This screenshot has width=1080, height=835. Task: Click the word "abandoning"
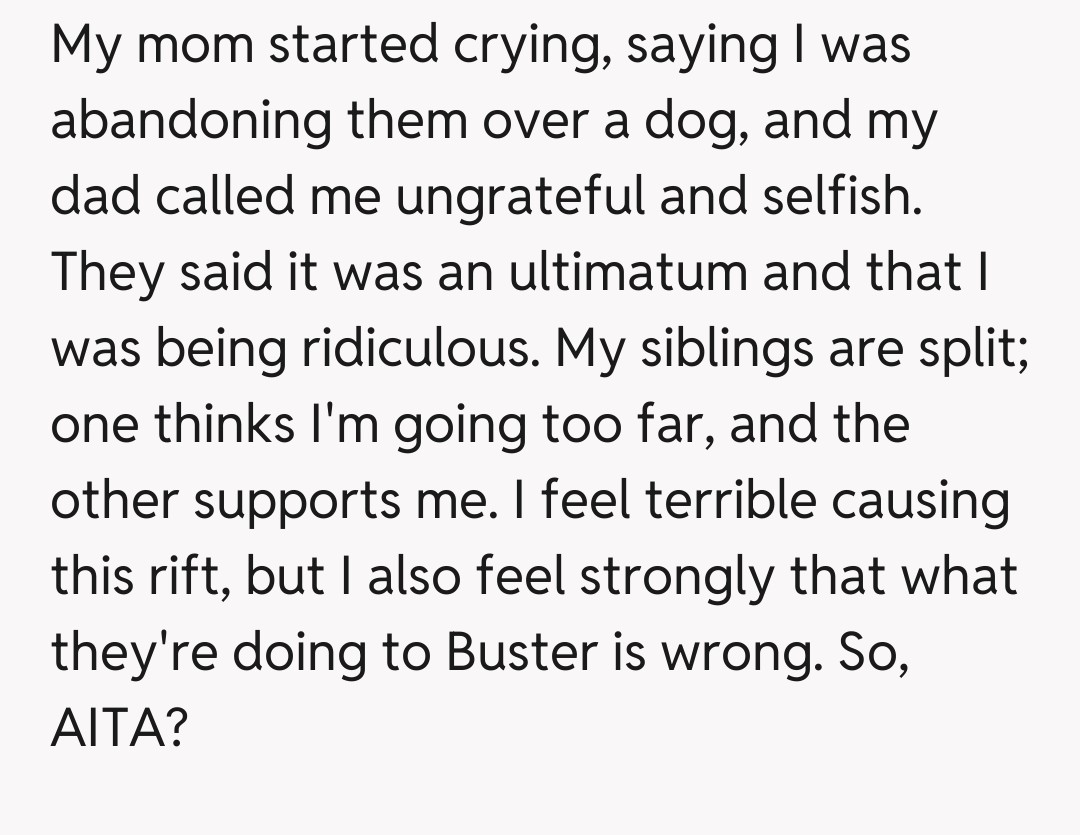coord(189,122)
